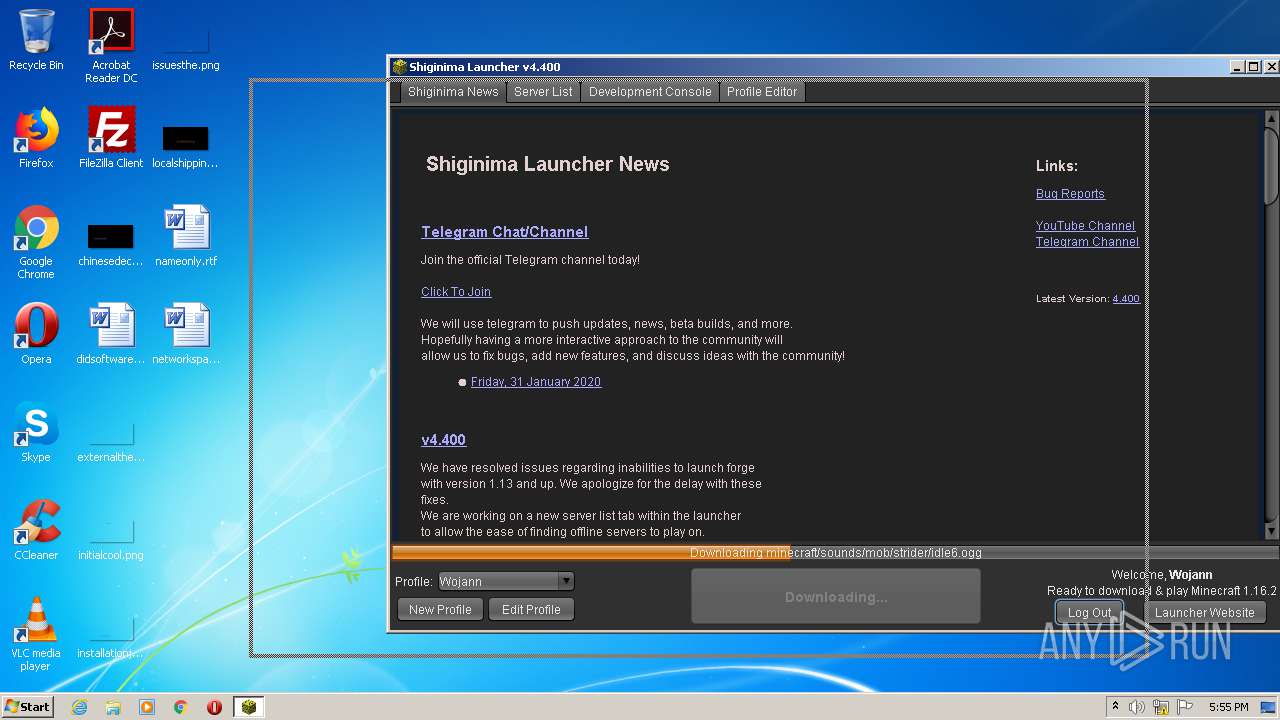The width and height of the screenshot is (1280, 720).
Task: Launch VLC media player shortcut
Action: point(36,635)
